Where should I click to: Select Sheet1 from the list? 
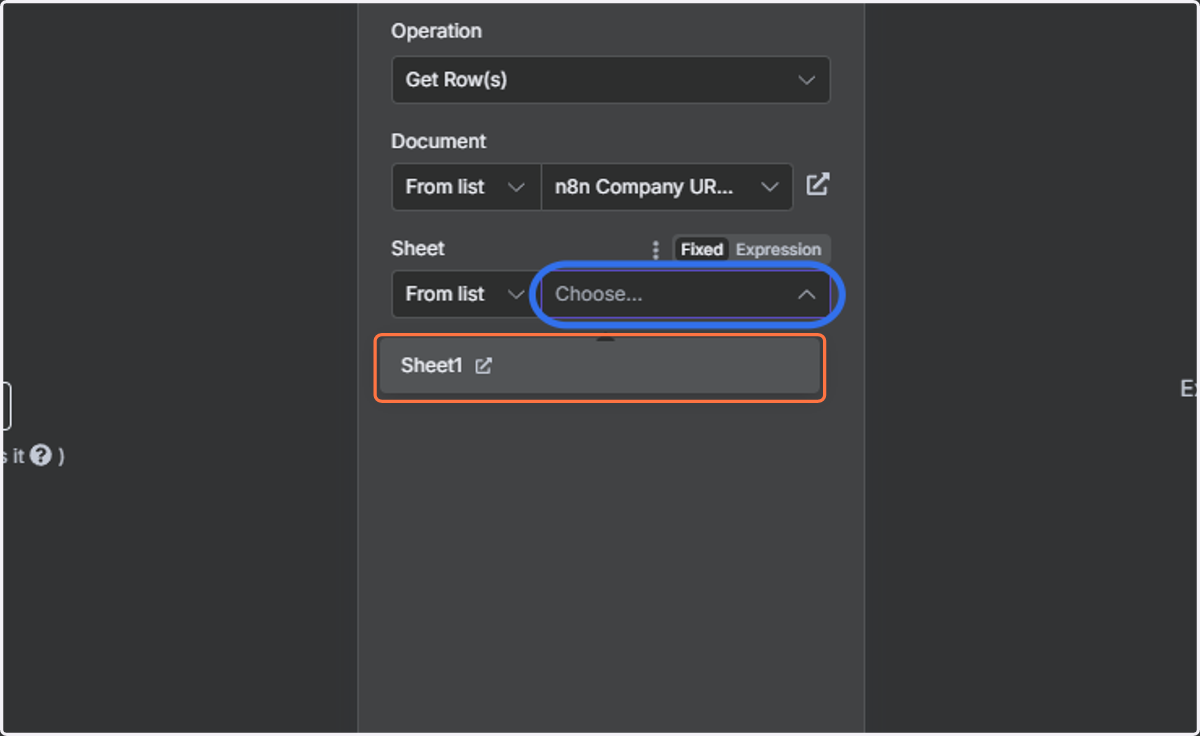tap(600, 366)
